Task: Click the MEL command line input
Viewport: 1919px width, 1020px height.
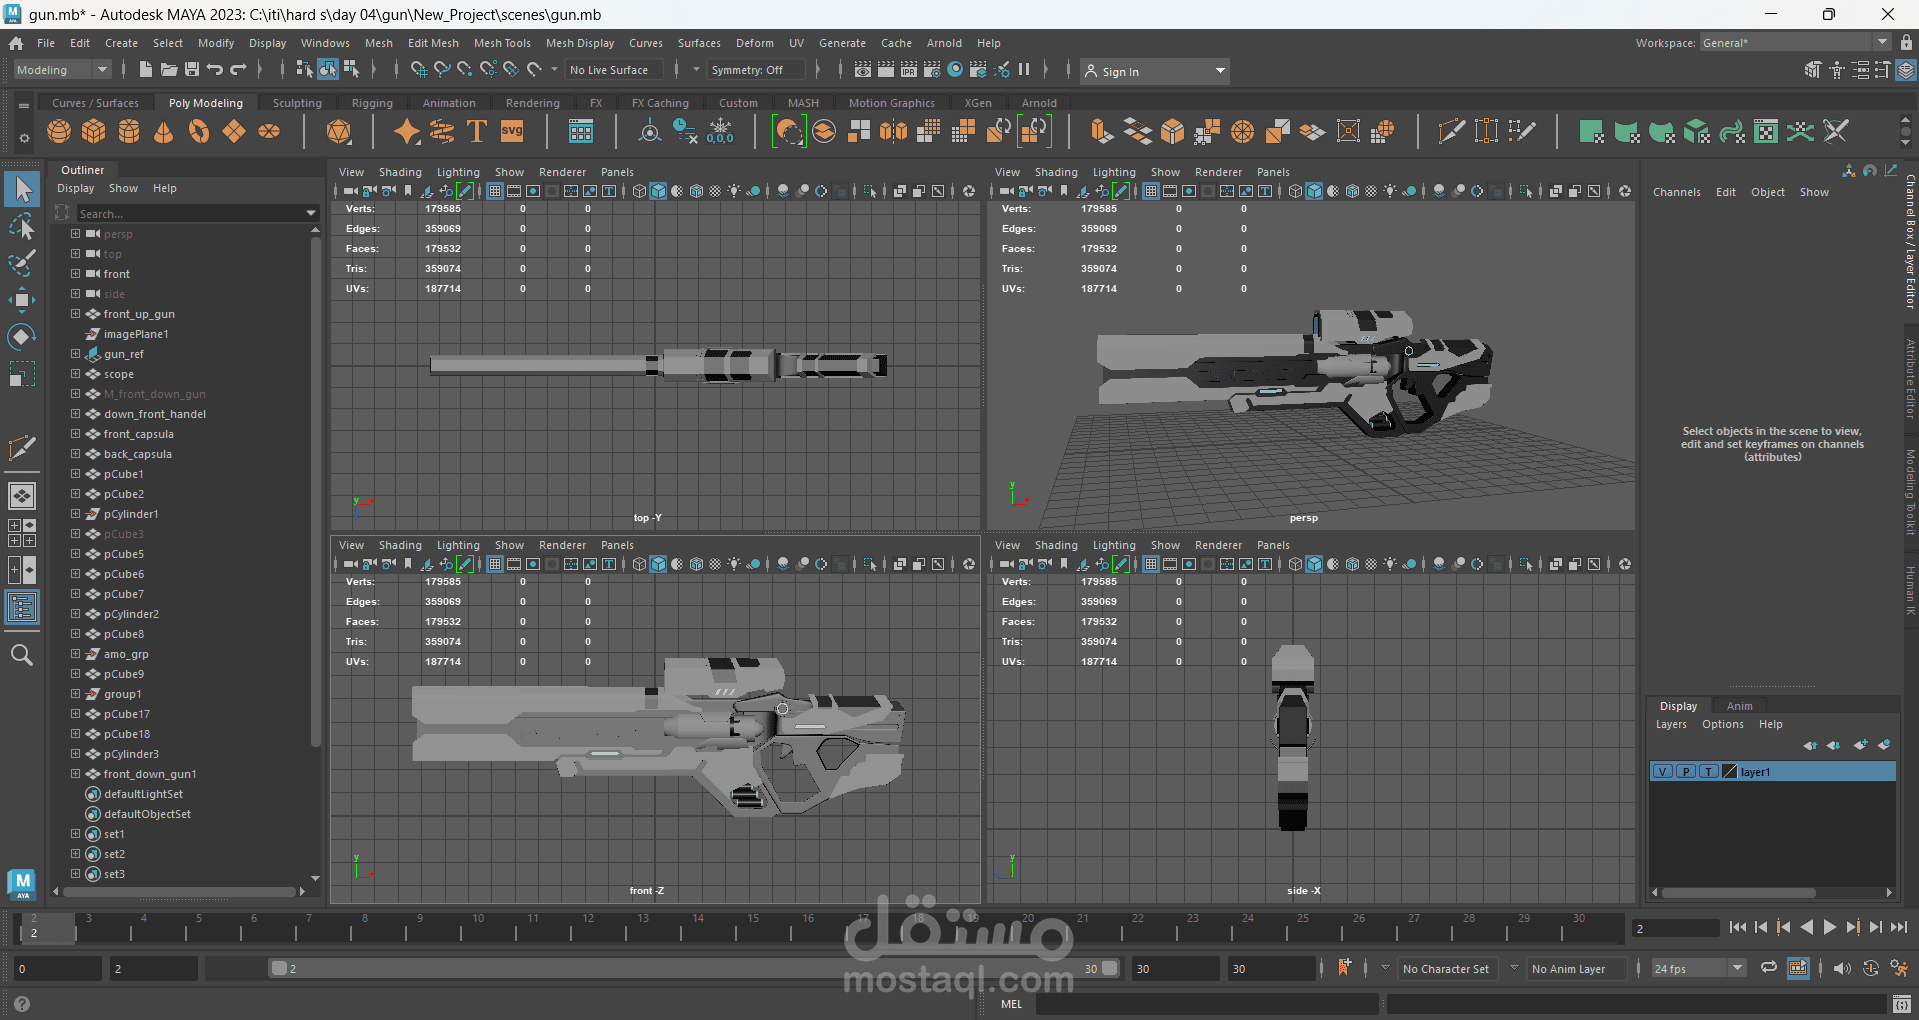Action: click(x=1207, y=1004)
